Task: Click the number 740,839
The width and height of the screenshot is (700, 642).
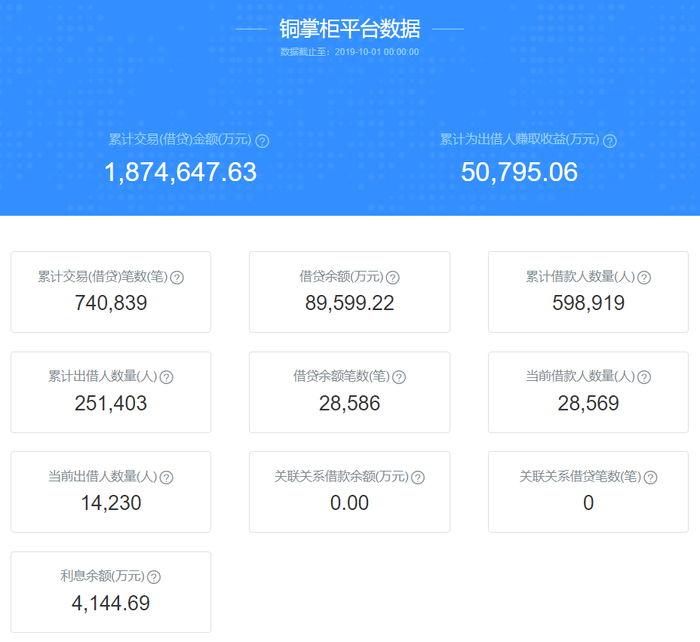Action: 111,303
